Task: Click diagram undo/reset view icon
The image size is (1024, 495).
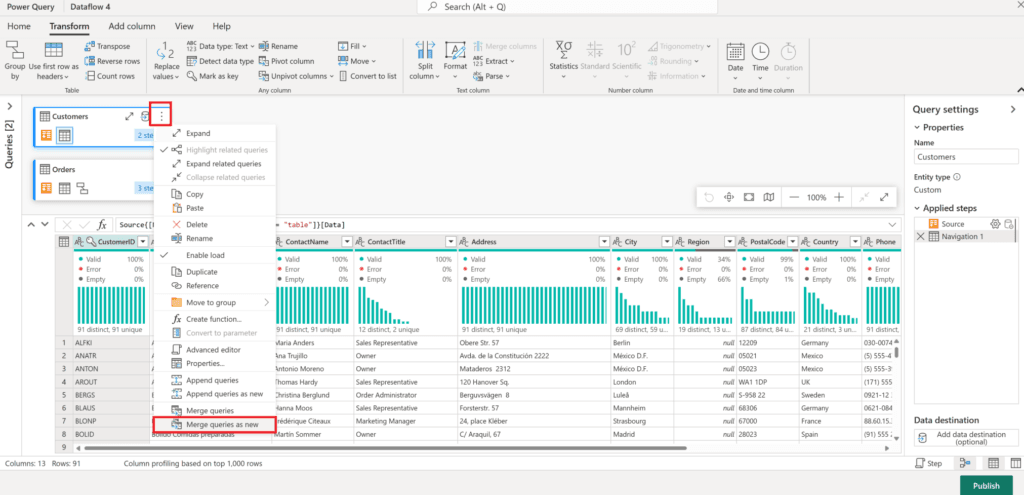Action: [709, 197]
